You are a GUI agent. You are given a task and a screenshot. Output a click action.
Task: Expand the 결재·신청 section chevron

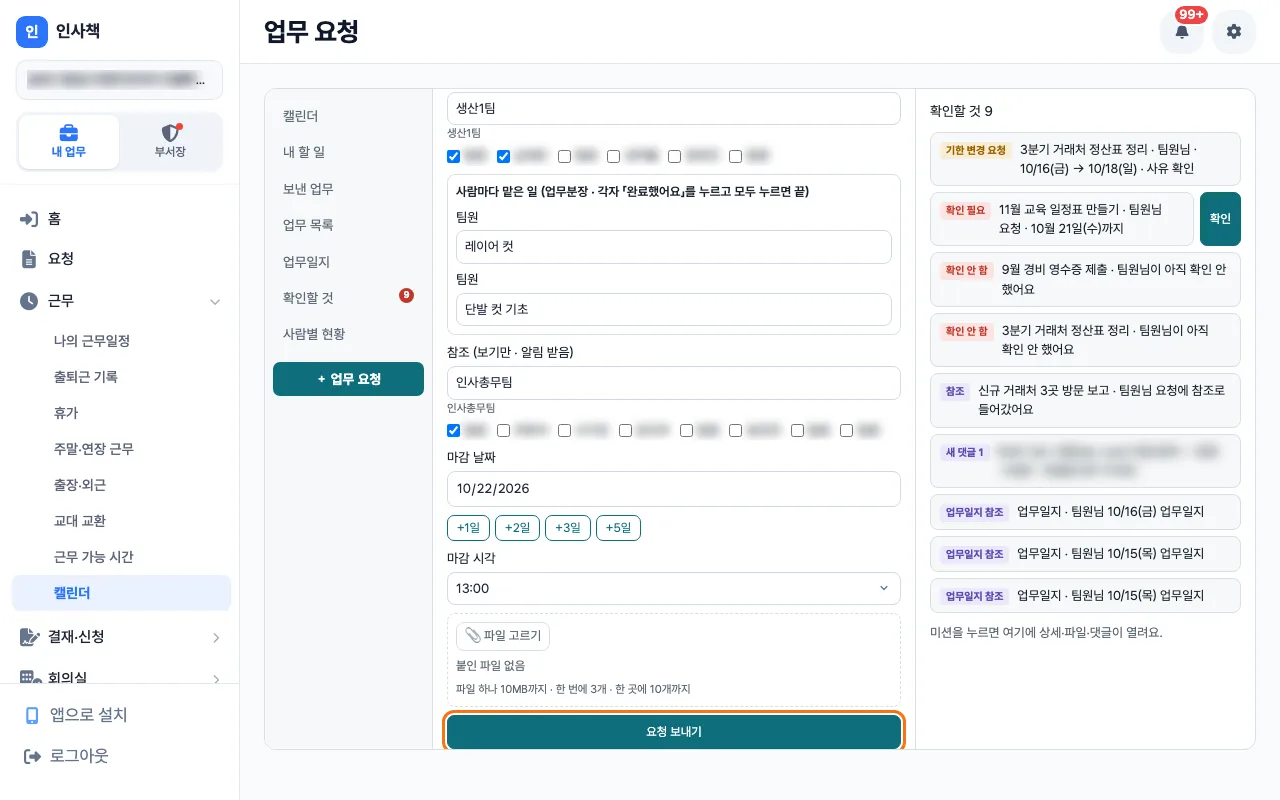pos(216,637)
